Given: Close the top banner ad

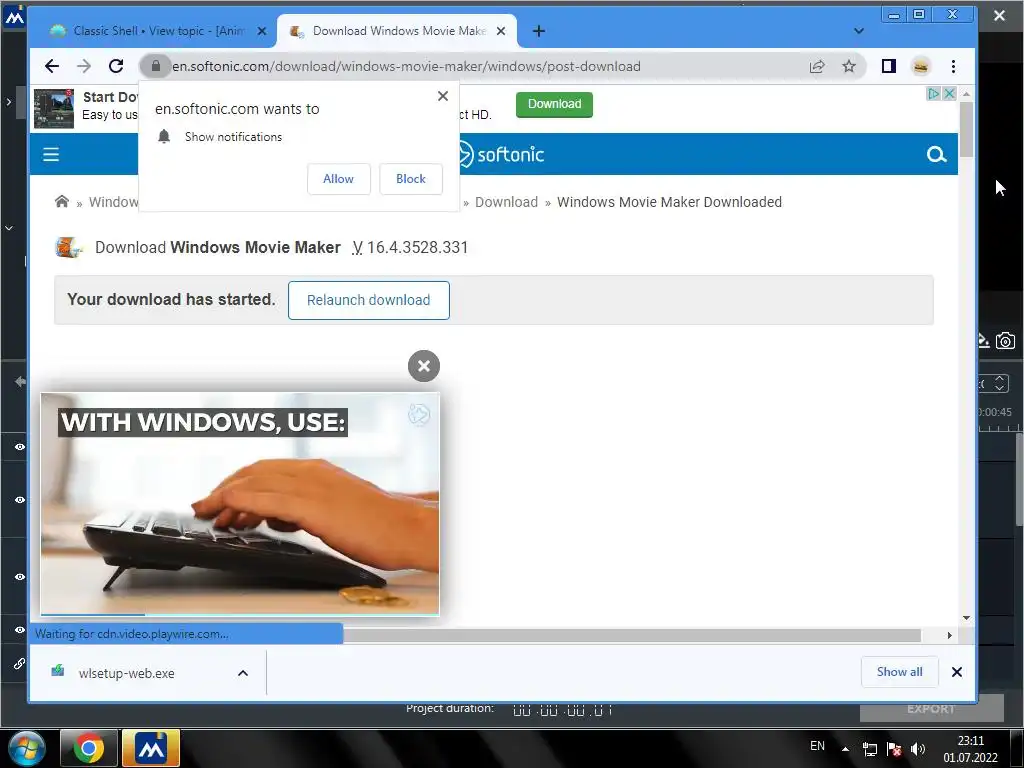Looking at the screenshot, I should tap(950, 94).
